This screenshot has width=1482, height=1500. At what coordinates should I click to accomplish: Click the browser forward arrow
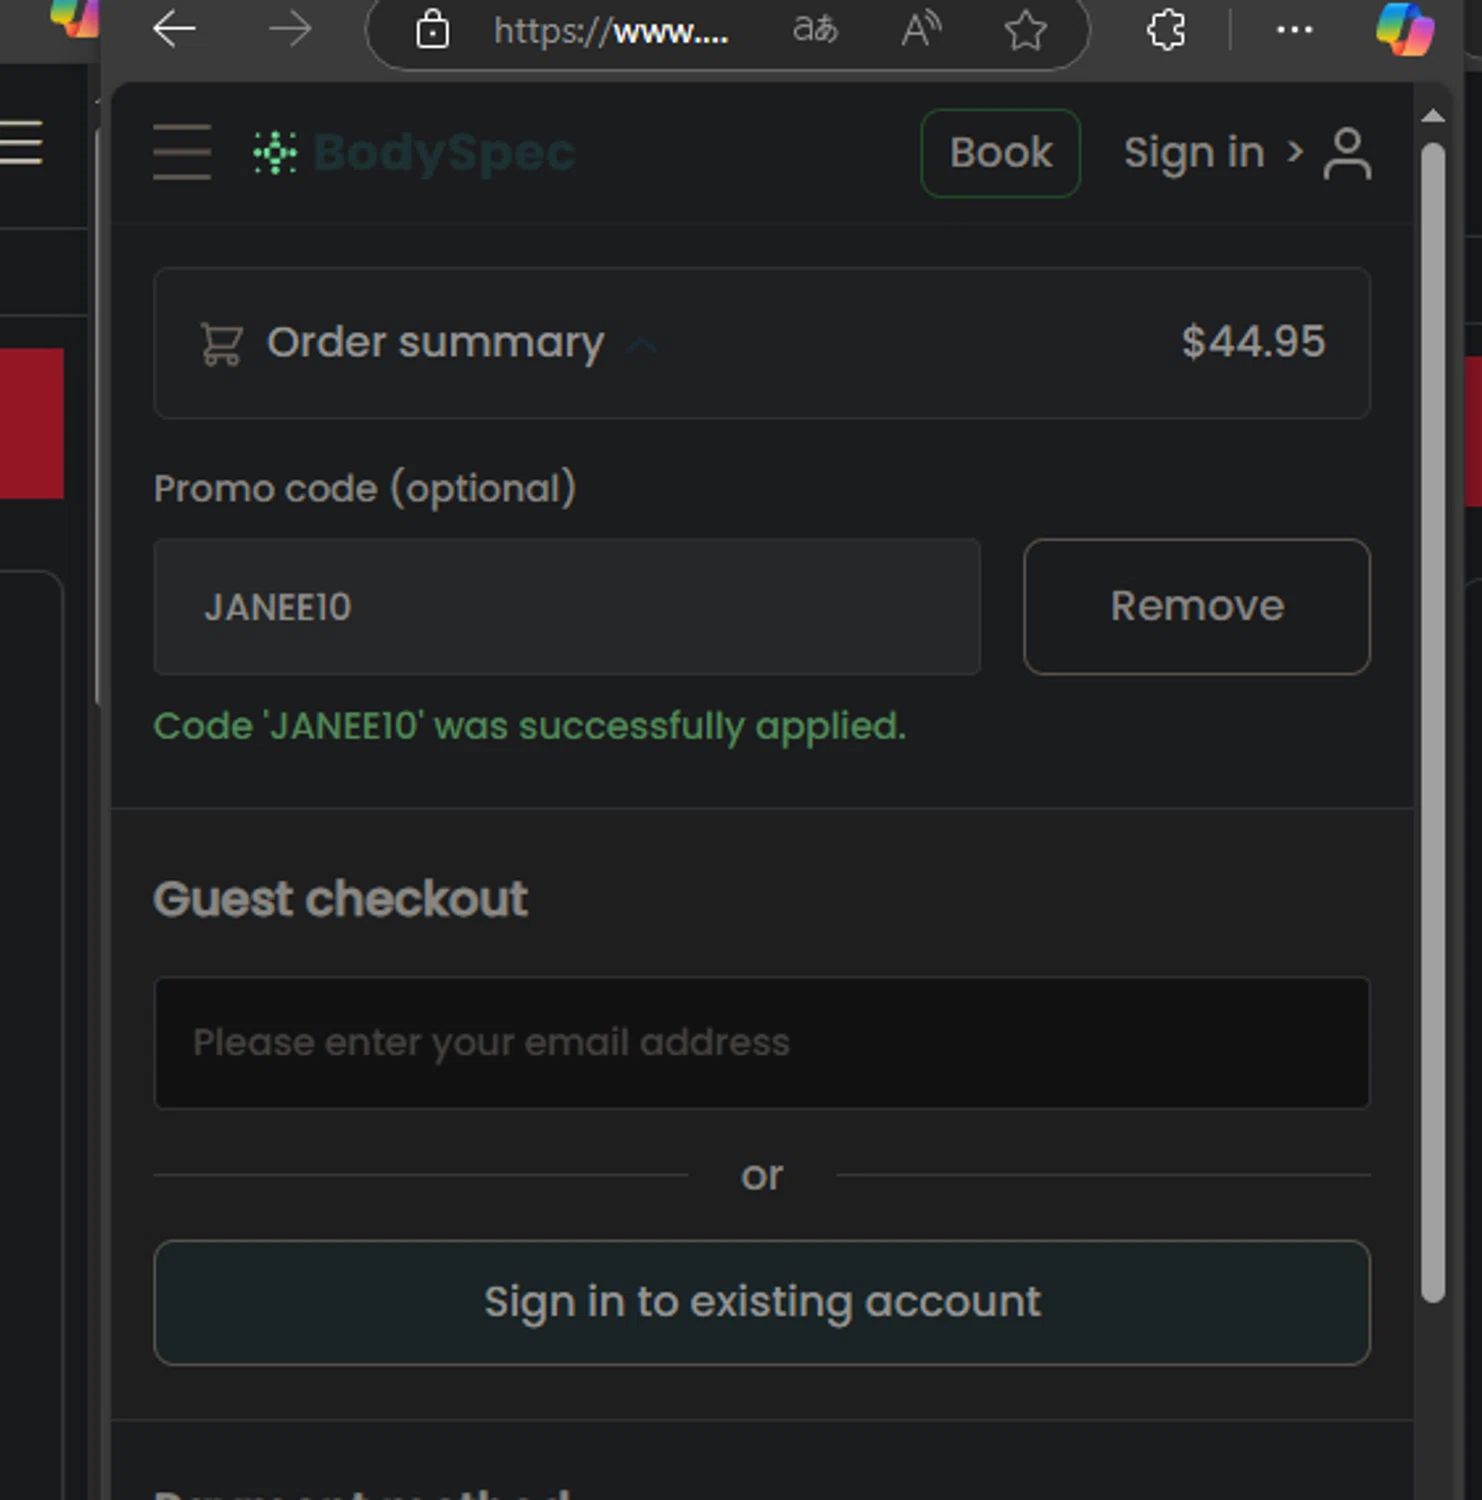click(290, 30)
